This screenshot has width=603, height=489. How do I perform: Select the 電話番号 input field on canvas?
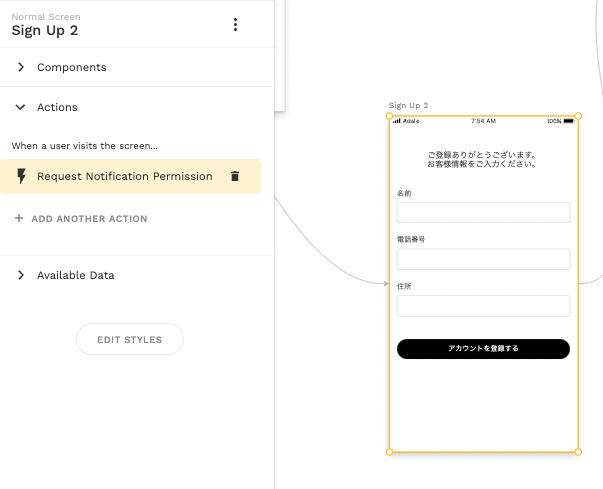pos(483,259)
